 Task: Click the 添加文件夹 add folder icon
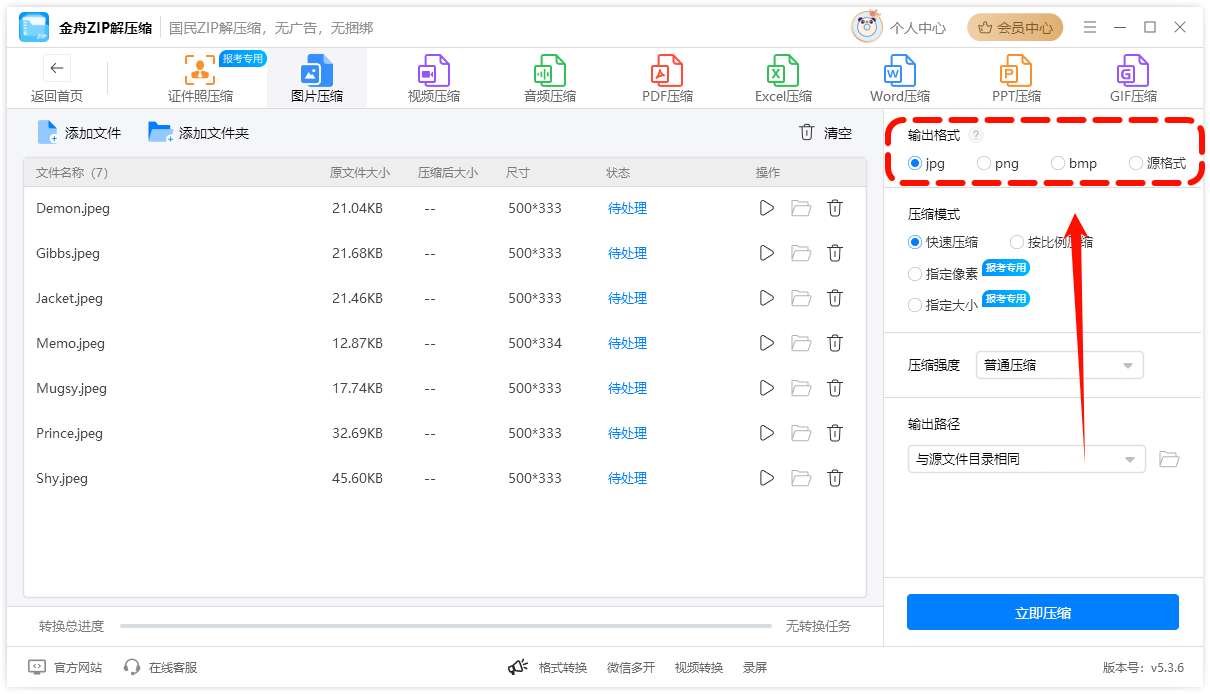160,132
